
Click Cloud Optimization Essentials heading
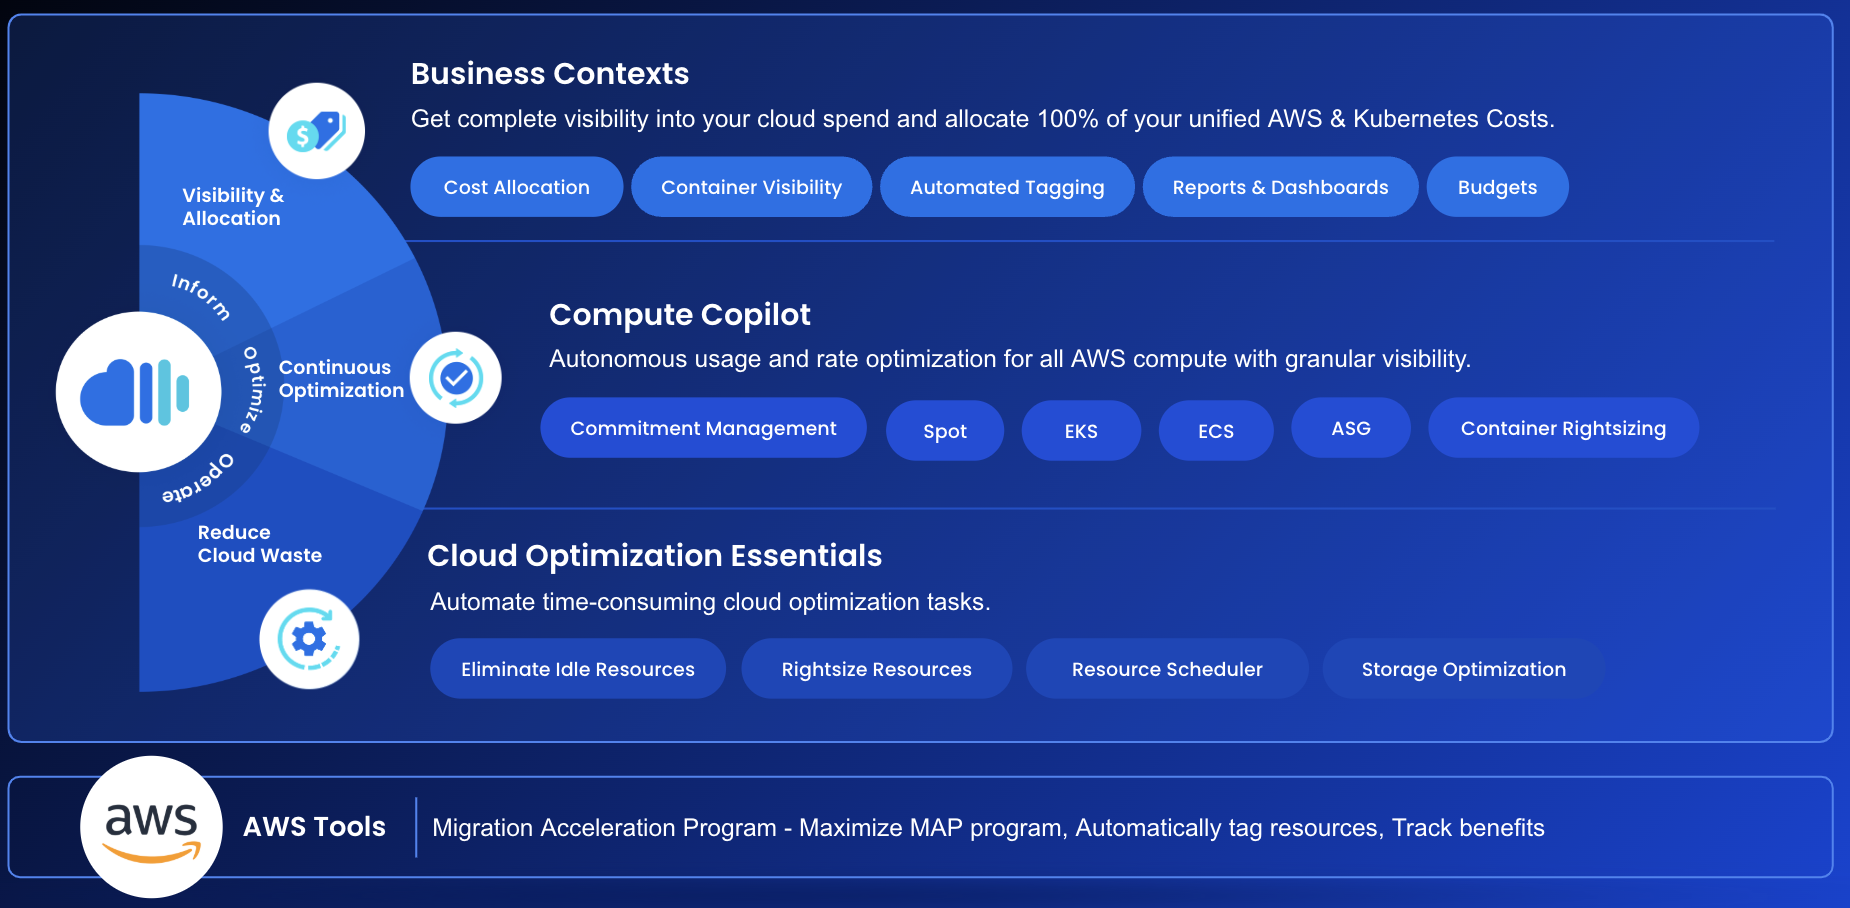pos(655,556)
